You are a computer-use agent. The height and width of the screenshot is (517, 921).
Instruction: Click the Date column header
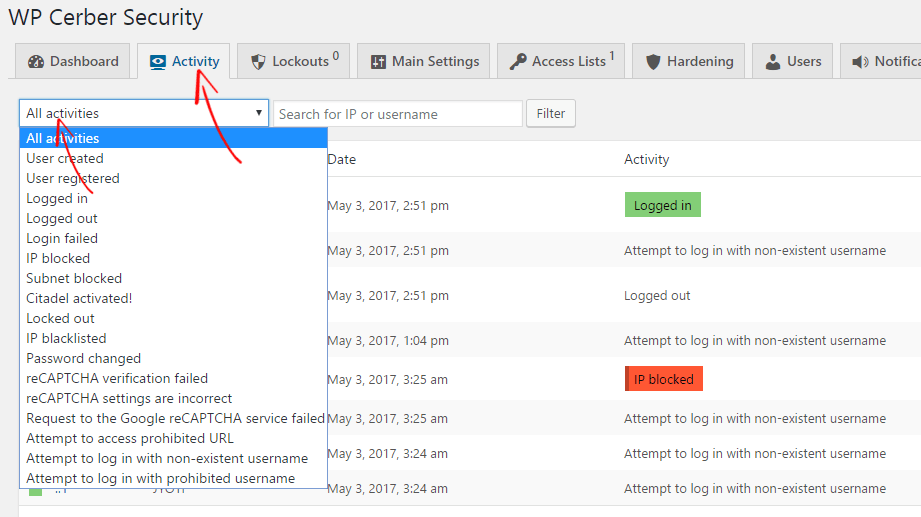tap(342, 159)
